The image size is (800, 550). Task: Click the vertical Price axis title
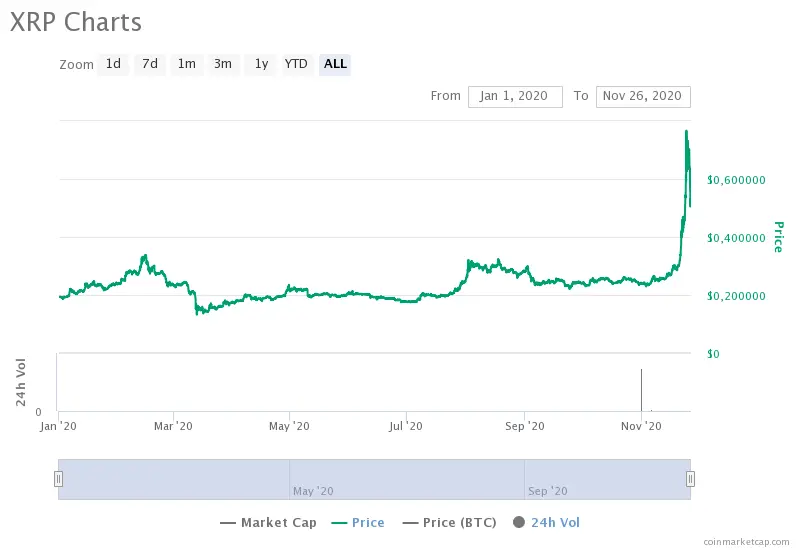point(779,237)
